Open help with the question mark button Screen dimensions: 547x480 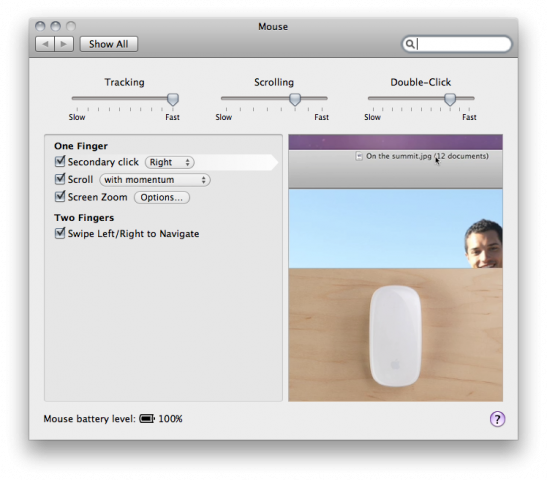[497, 419]
